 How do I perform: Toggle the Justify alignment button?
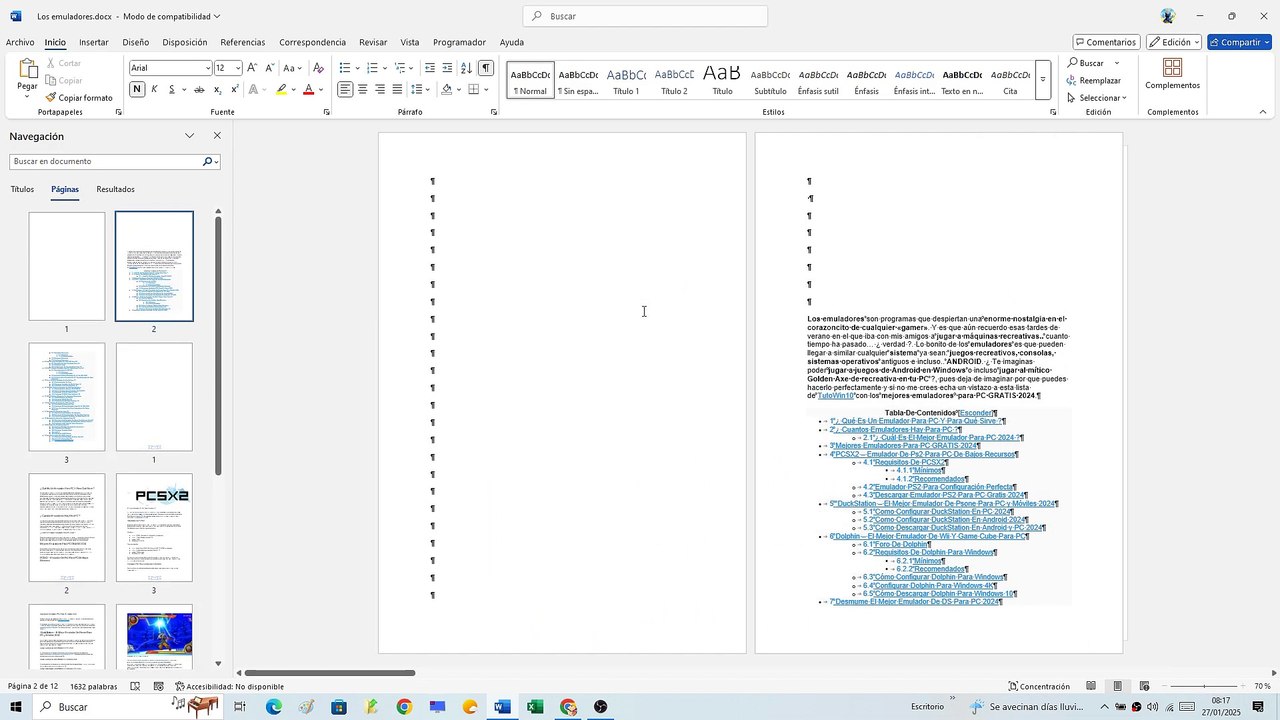(397, 89)
